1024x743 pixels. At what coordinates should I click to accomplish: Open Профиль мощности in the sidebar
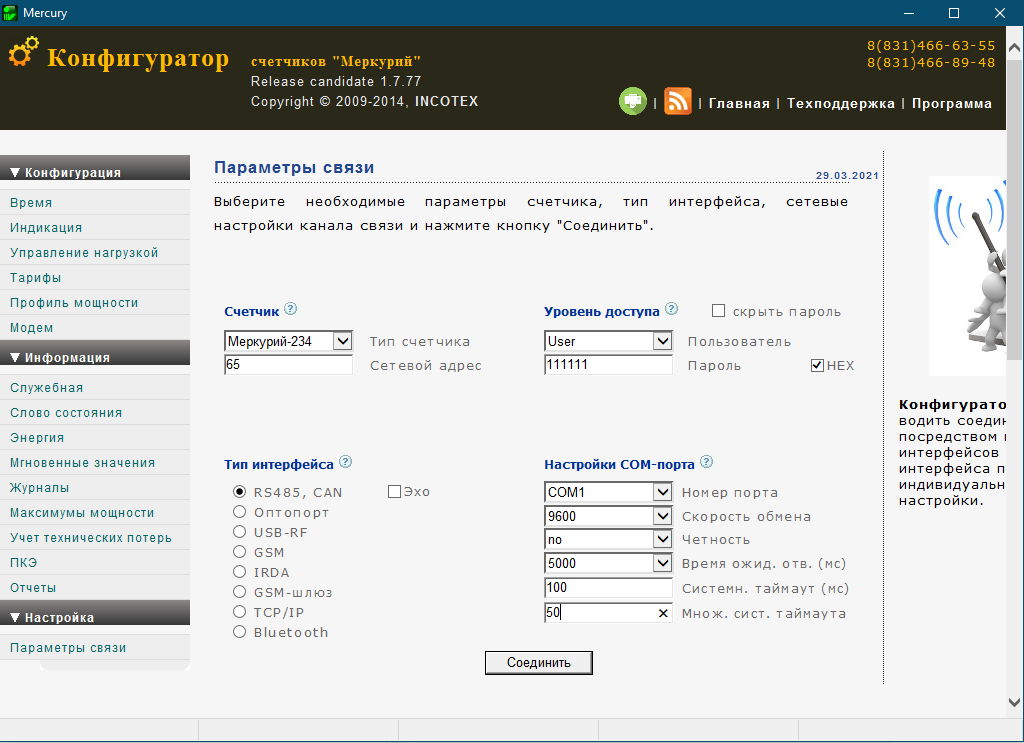(95, 302)
